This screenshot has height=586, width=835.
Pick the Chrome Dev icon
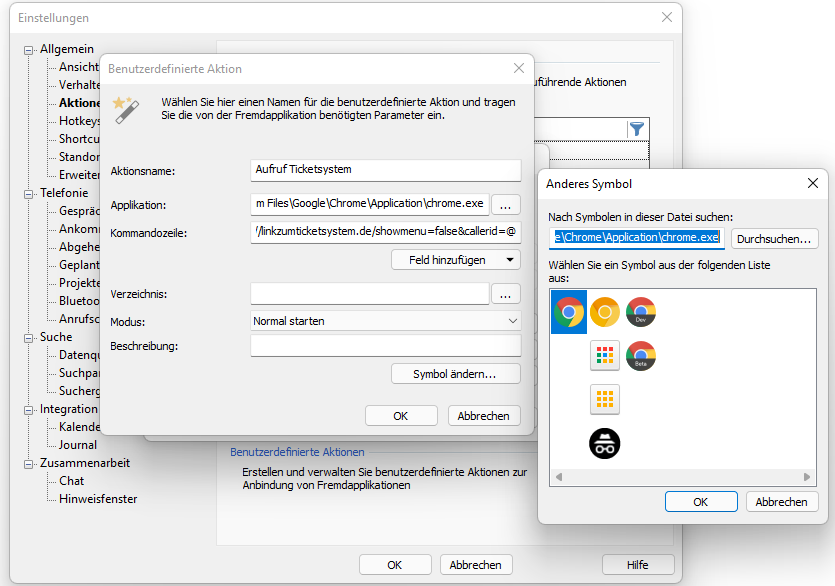tap(641, 312)
